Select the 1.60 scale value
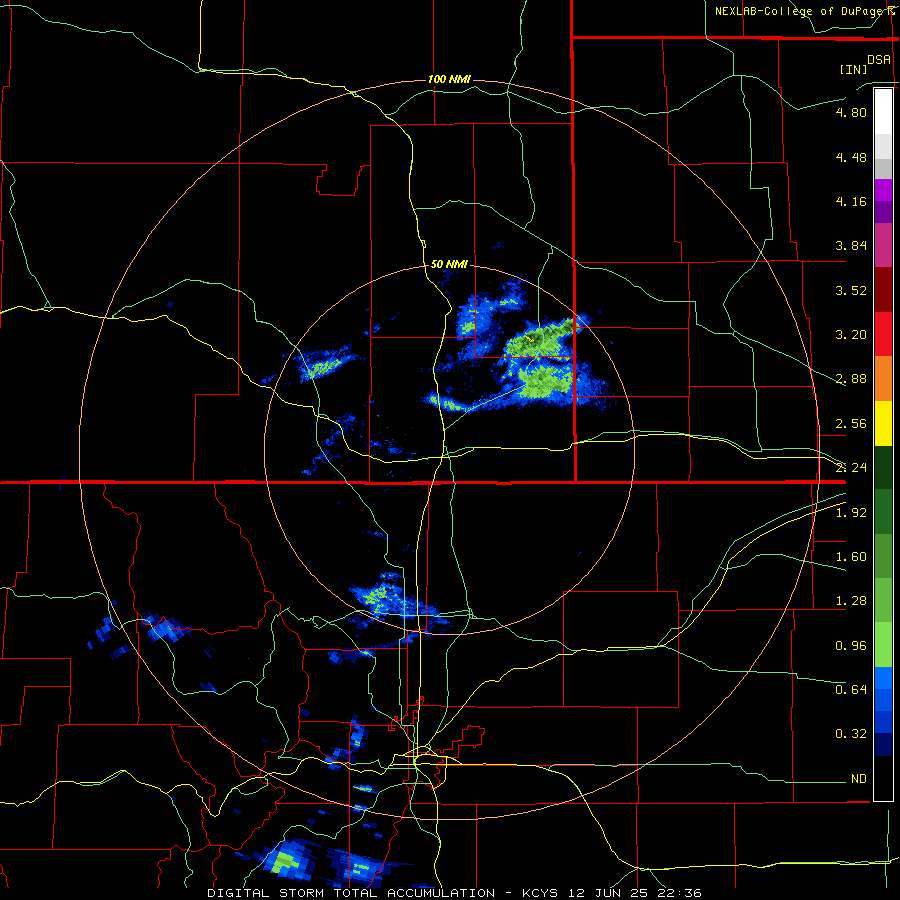The width and height of the screenshot is (900, 900). click(x=851, y=557)
